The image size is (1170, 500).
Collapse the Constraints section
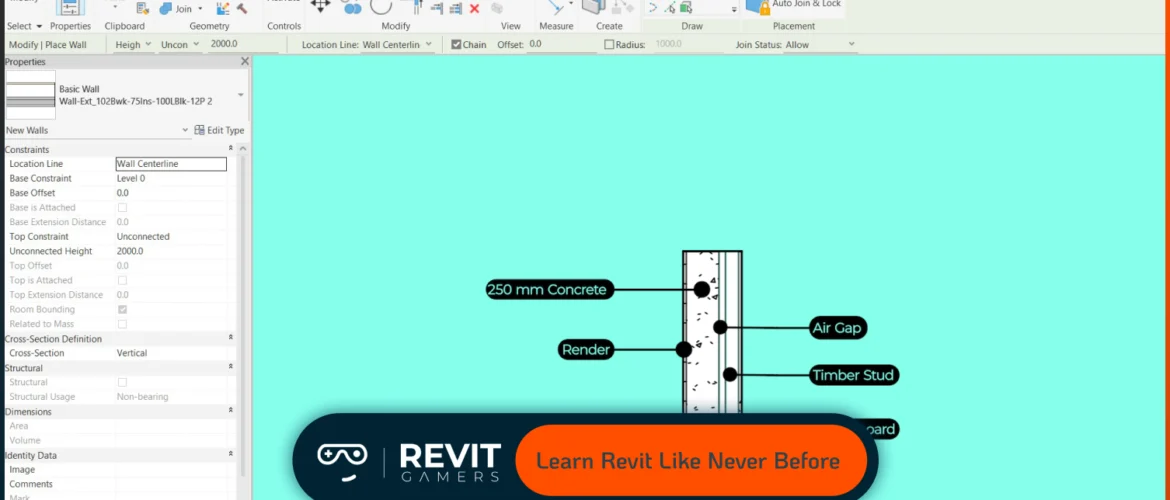pos(231,149)
